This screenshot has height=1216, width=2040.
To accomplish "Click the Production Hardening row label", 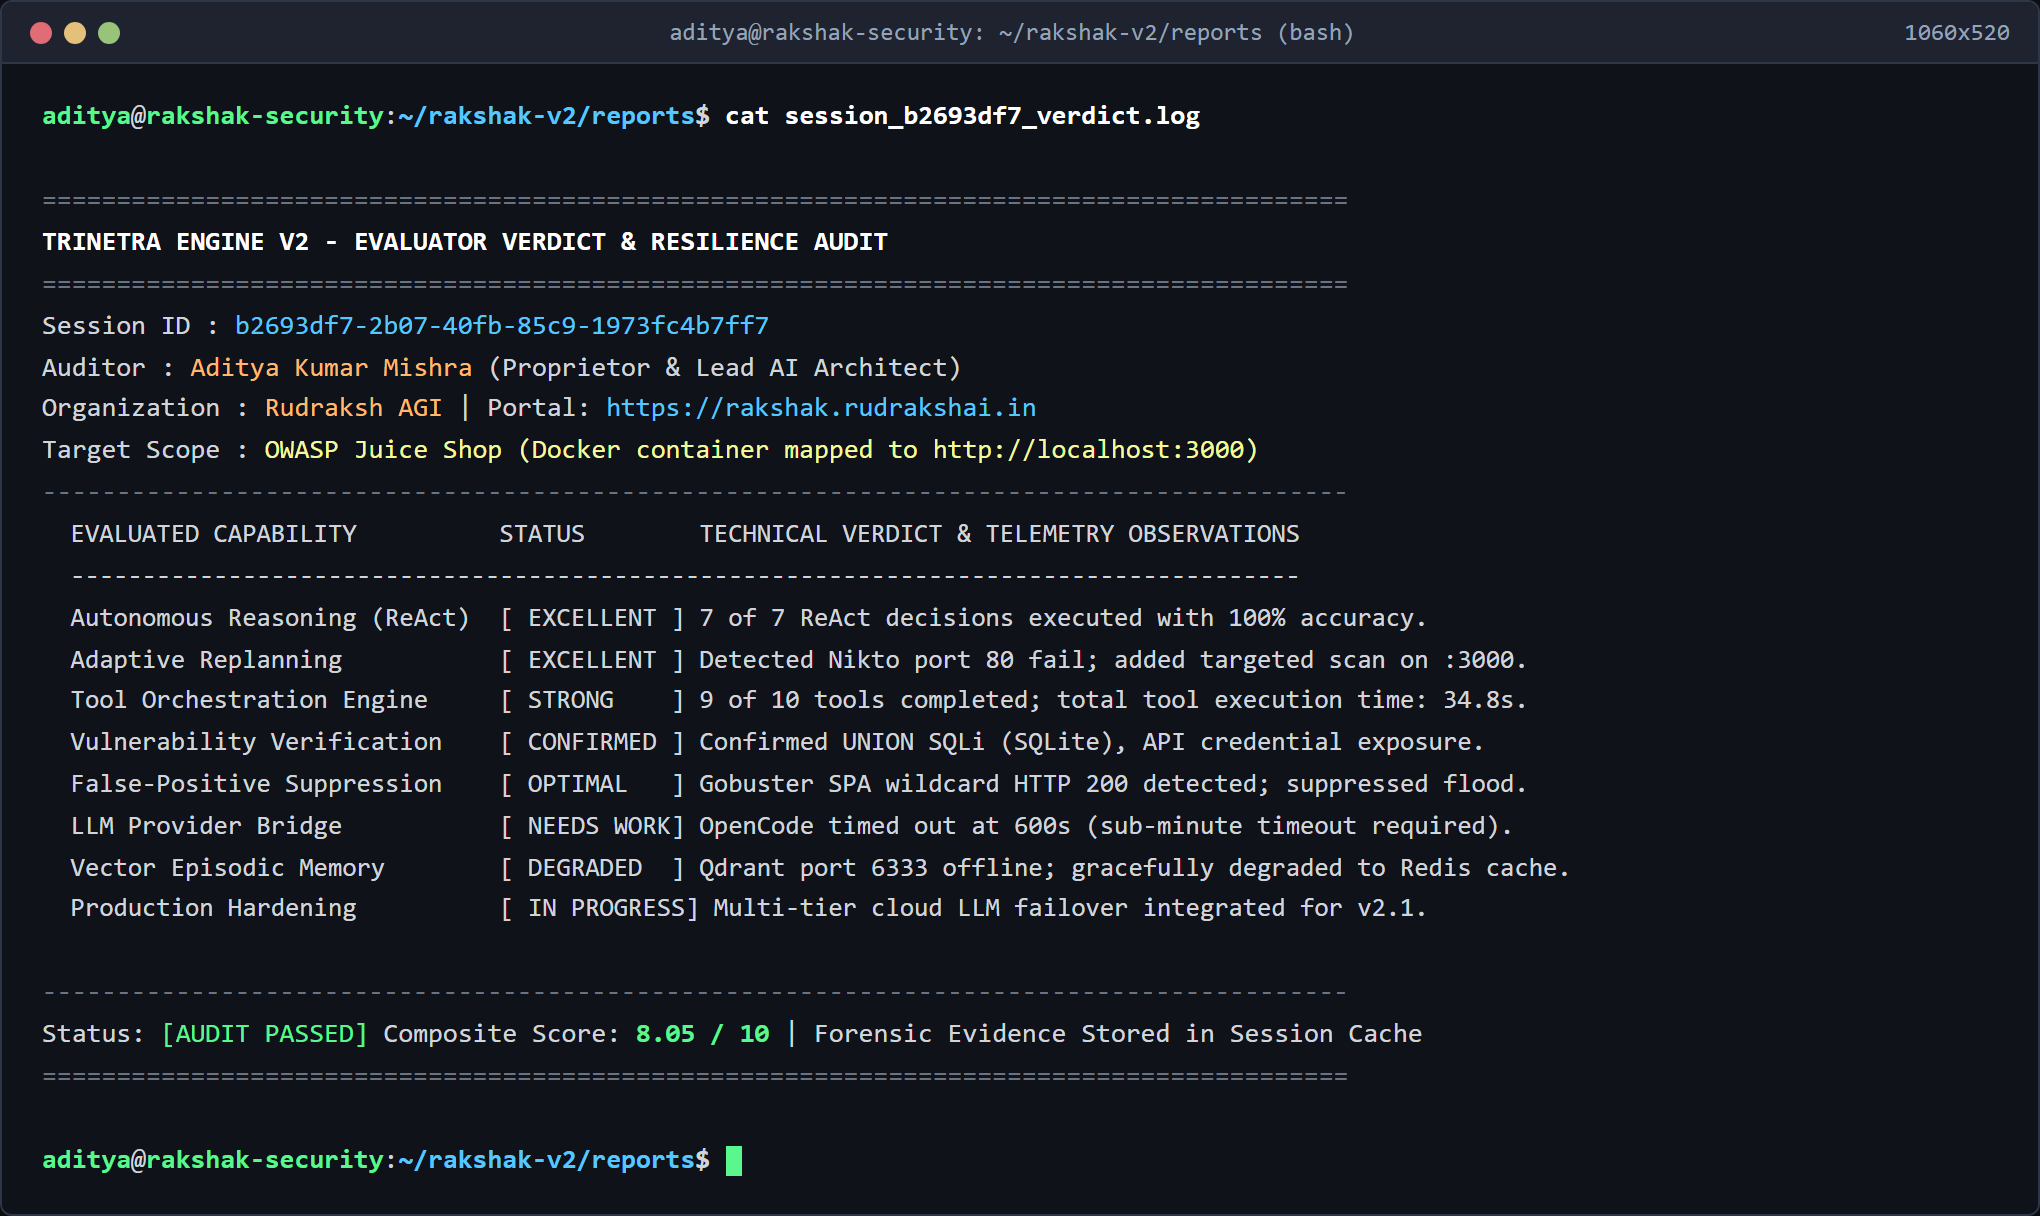I will pos(213,908).
